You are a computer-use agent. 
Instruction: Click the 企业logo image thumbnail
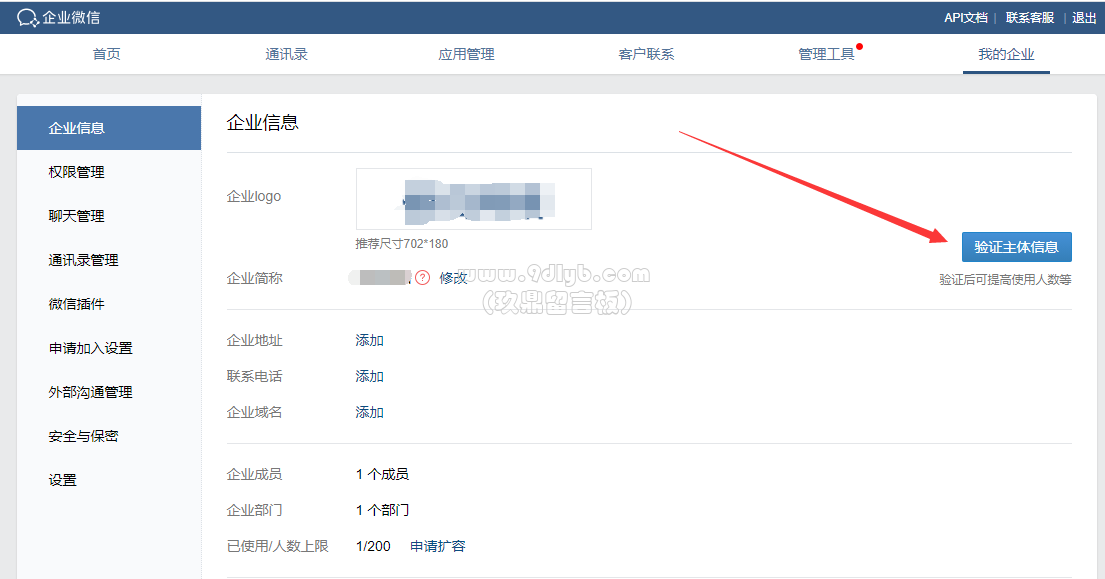tap(474, 199)
